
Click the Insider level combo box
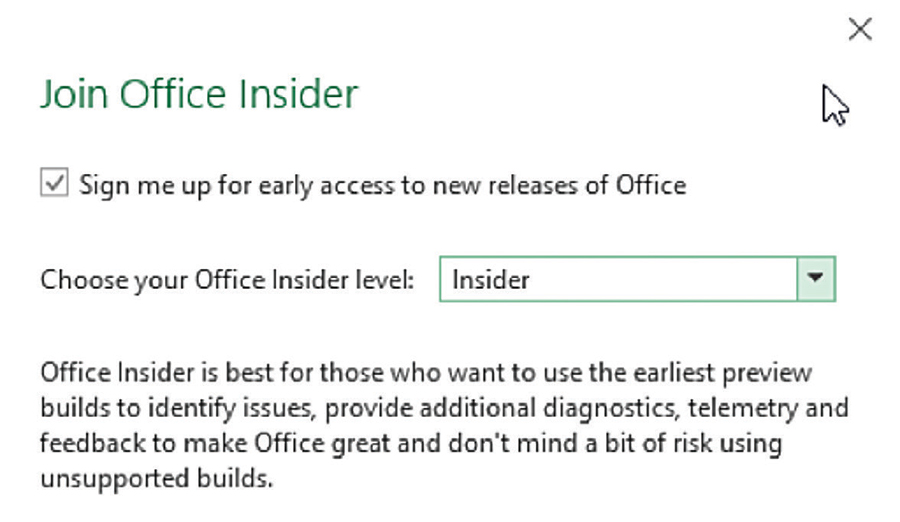point(618,280)
